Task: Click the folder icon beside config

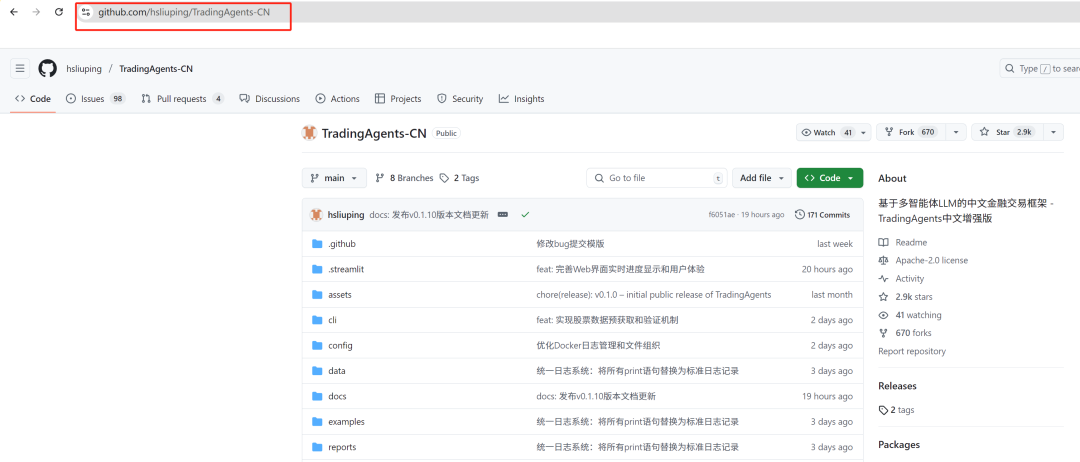Action: click(x=317, y=346)
